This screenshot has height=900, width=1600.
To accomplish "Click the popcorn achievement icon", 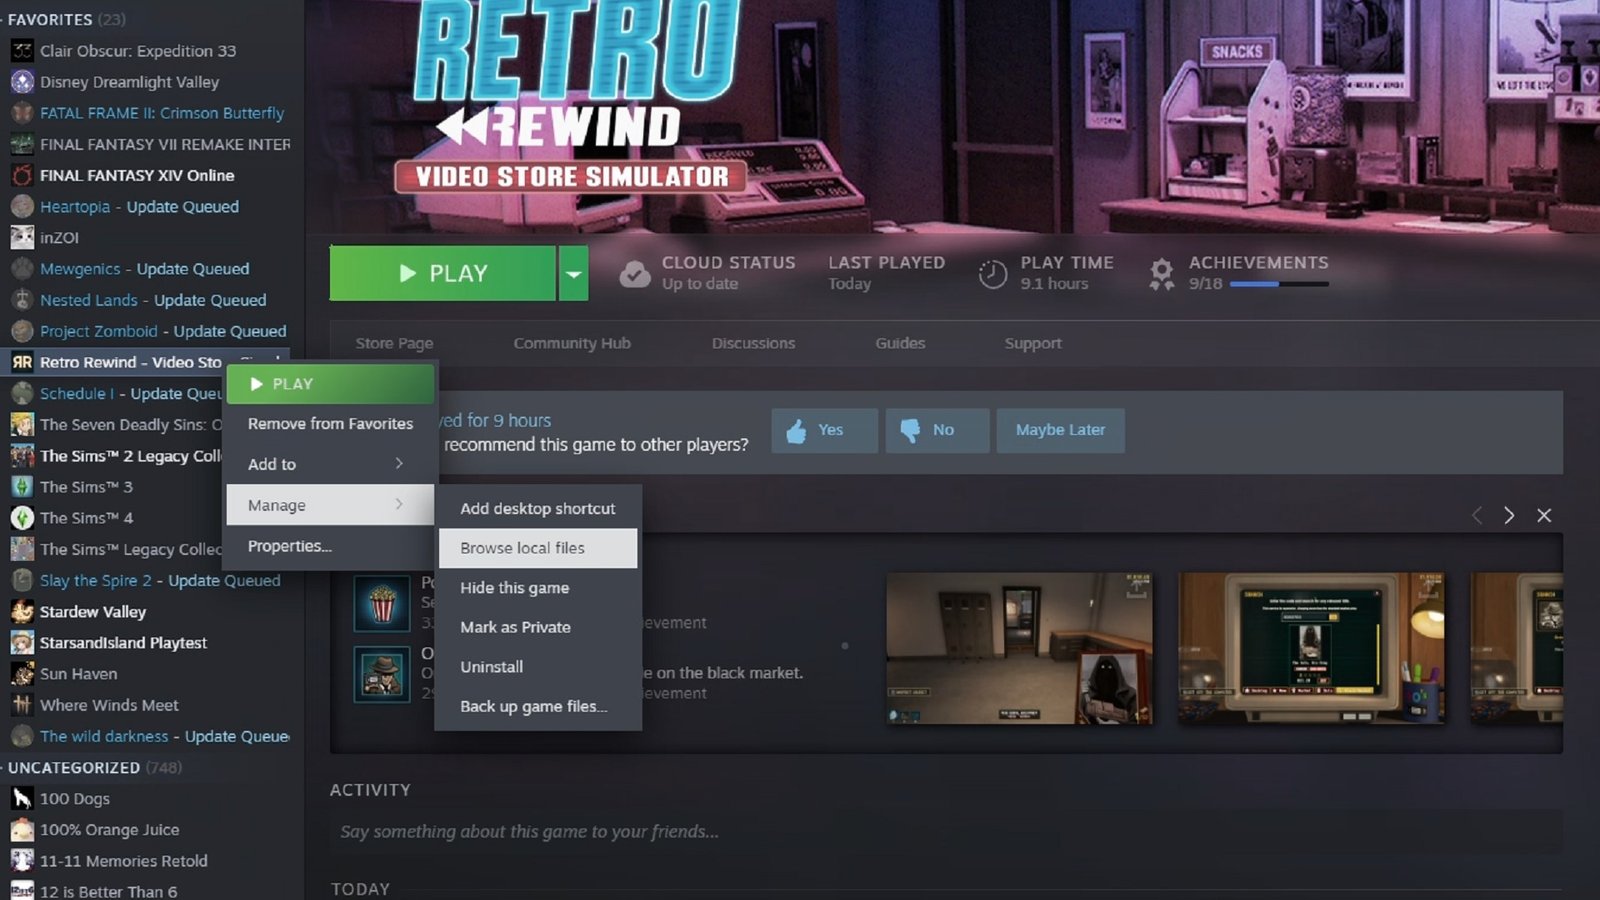I will point(382,603).
